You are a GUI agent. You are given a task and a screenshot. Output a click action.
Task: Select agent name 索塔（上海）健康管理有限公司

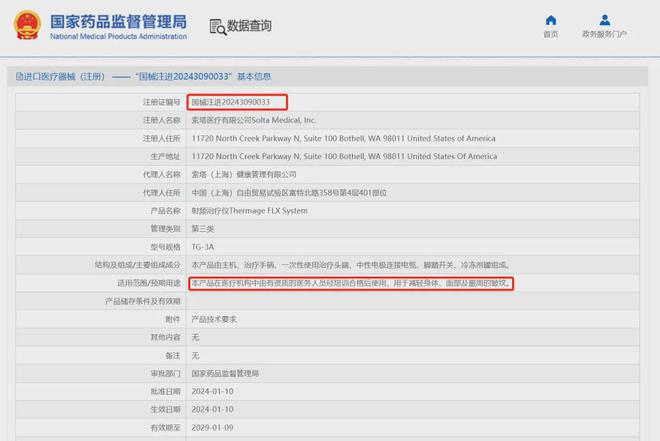(244, 175)
